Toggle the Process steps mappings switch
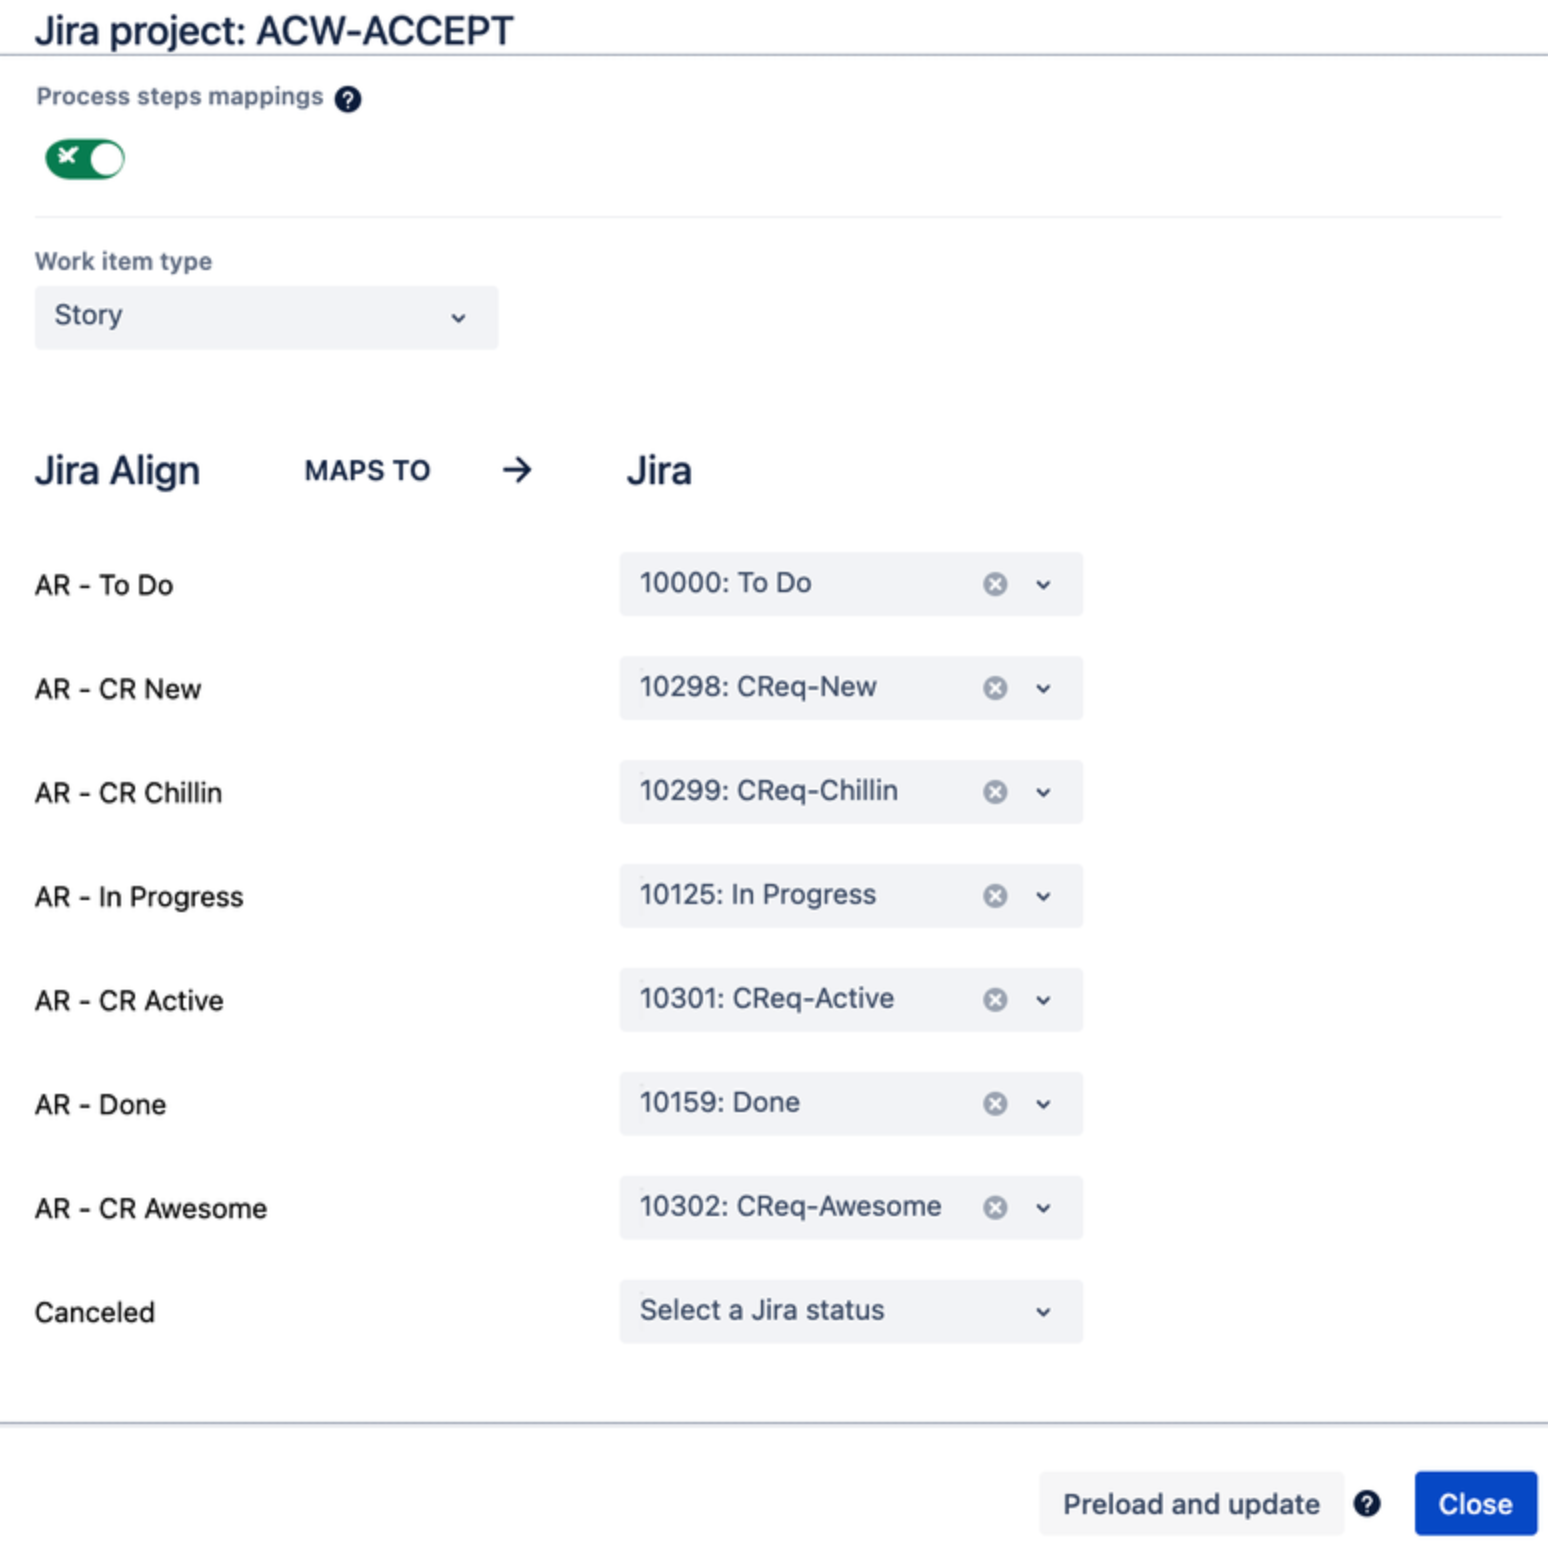 click(x=85, y=159)
